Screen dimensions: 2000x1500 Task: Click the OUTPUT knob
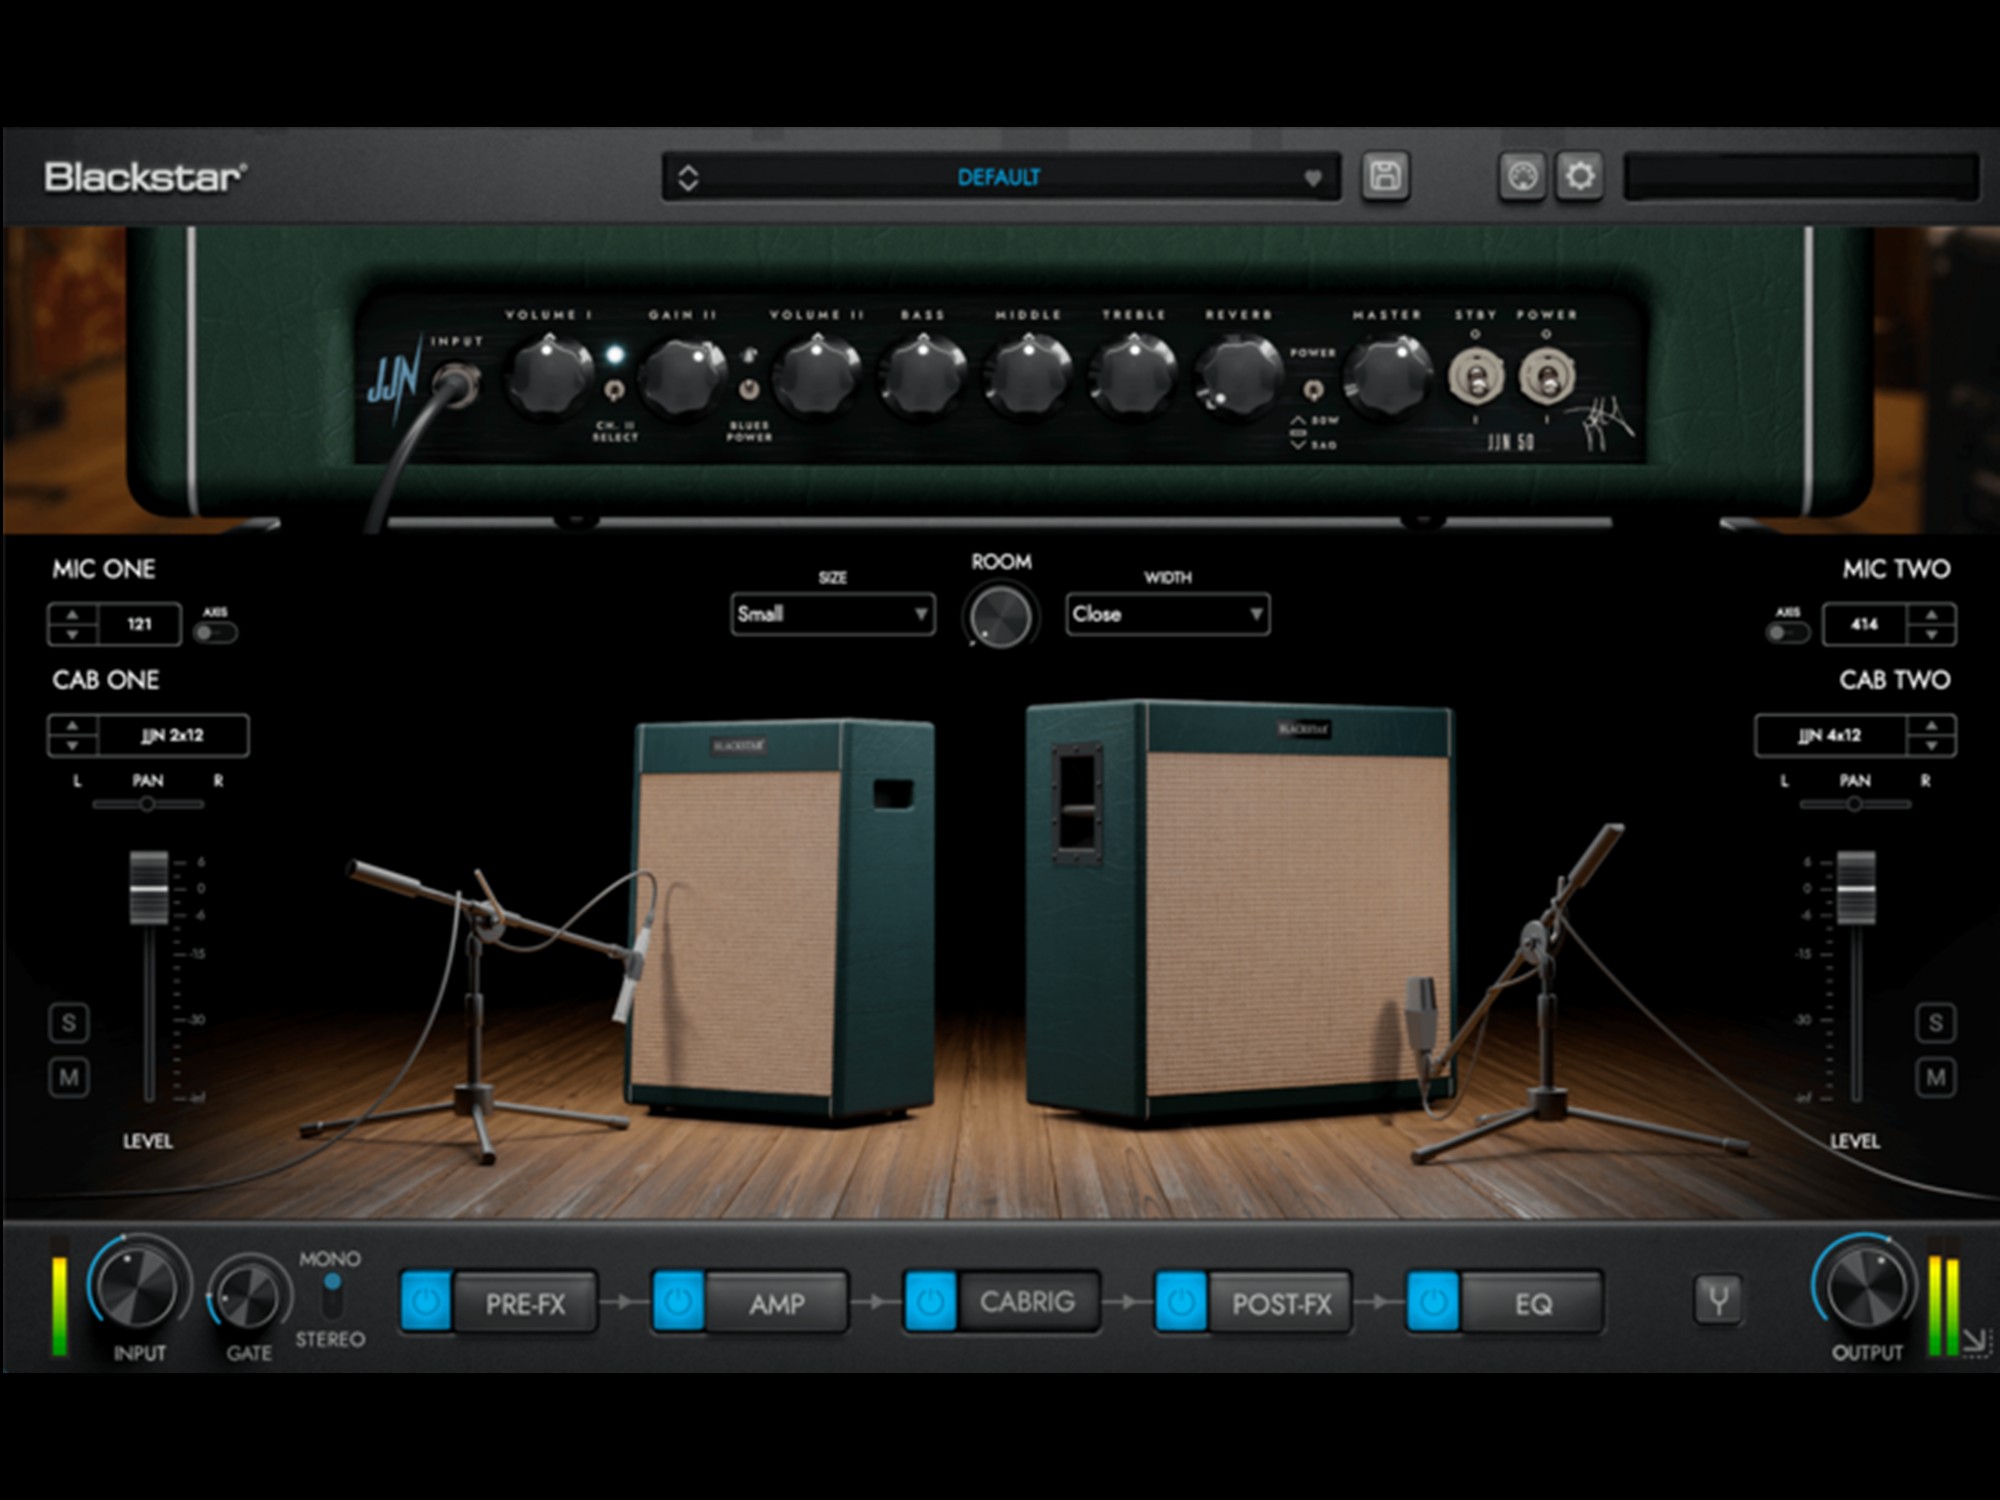(1864, 1288)
